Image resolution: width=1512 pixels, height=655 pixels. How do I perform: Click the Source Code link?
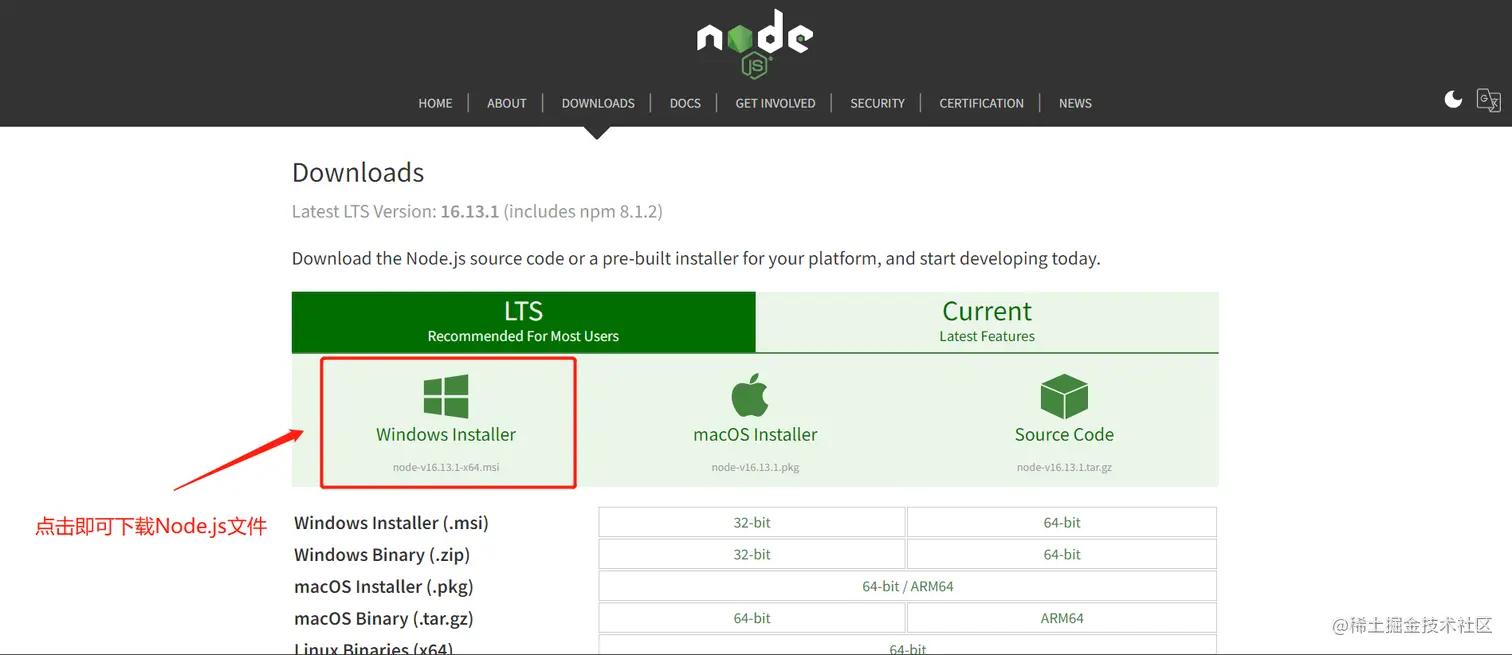pos(1064,435)
